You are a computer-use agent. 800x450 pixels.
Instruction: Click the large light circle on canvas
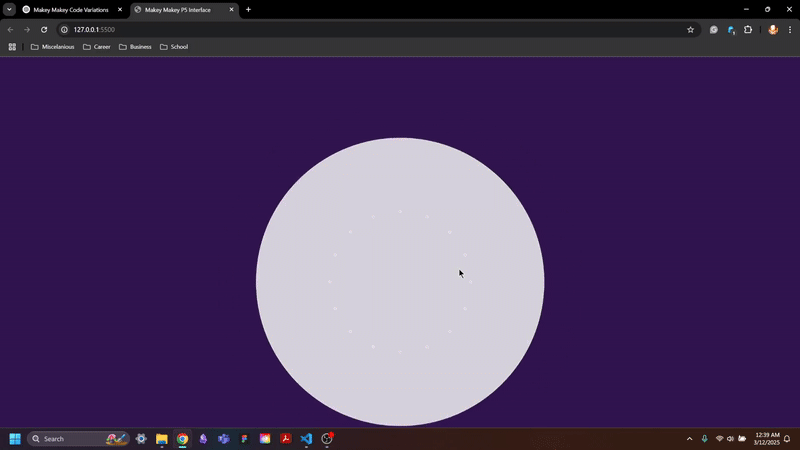coord(400,282)
